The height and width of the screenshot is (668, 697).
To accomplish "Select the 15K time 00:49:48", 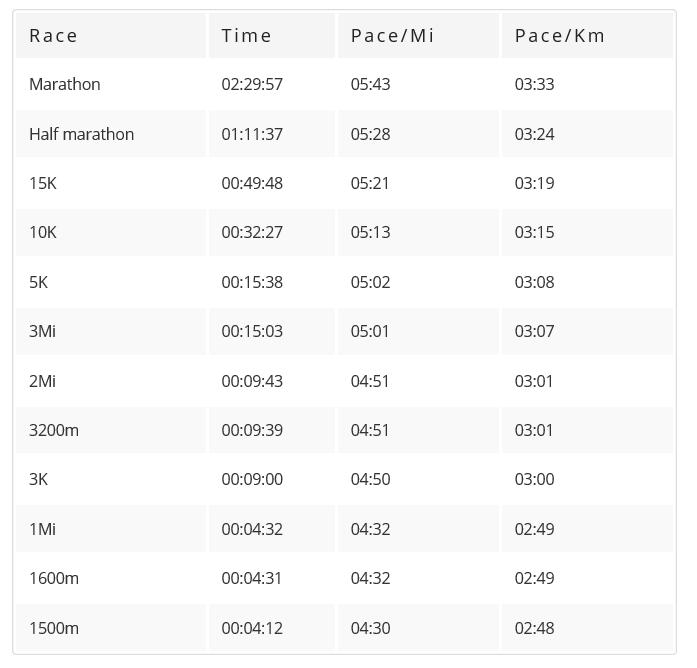I will click(x=252, y=183).
